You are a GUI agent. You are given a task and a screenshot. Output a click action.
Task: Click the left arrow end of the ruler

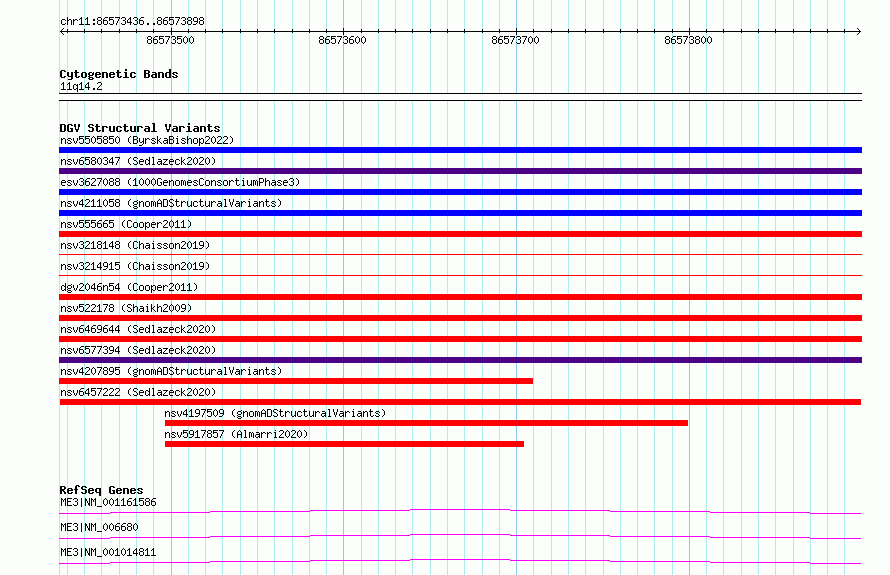[x=63, y=31]
